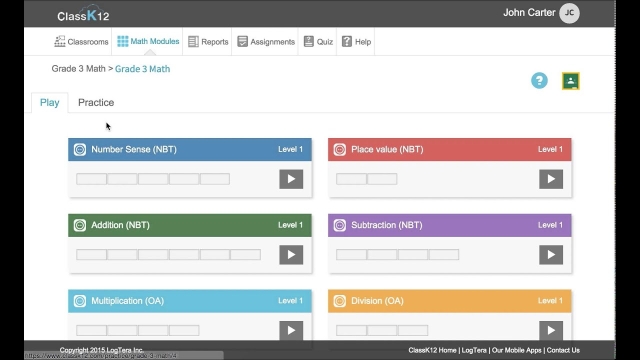Open the JC user avatar
This screenshot has width=640, height=360.
click(569, 13)
